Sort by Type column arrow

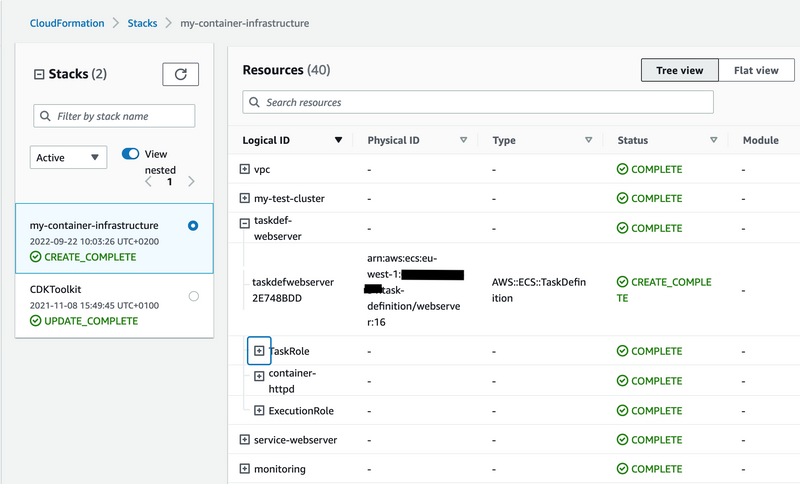(x=588, y=140)
